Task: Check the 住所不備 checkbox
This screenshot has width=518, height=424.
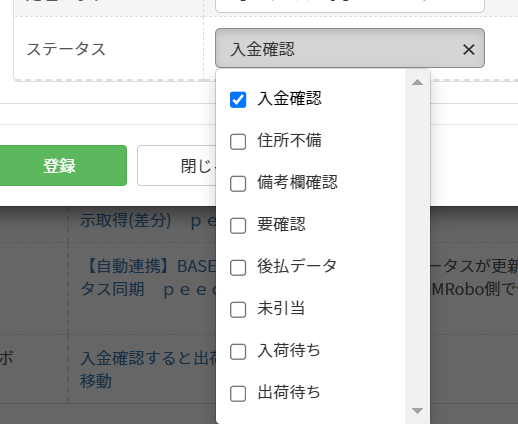Action: (238, 142)
